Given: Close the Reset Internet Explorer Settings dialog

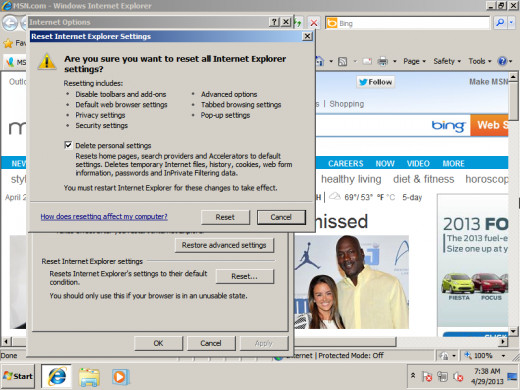Looking at the screenshot, I should click(307, 36).
